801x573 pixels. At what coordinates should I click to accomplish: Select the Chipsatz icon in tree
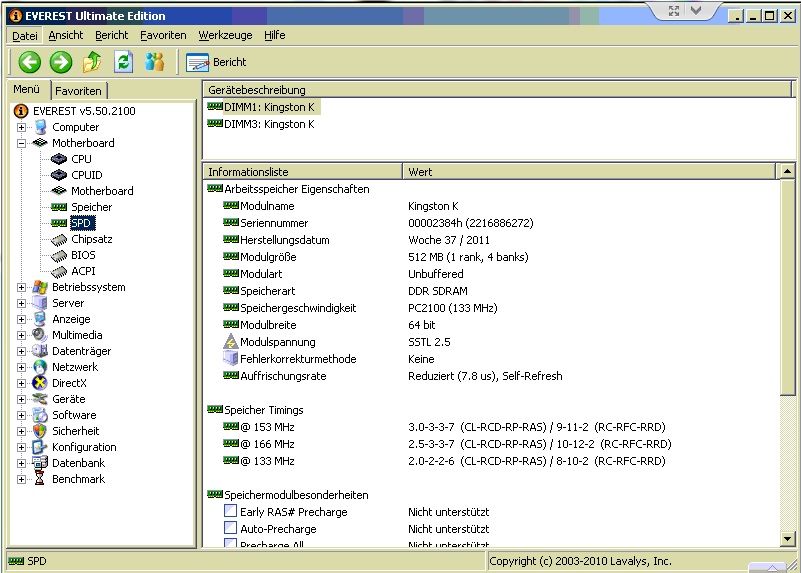(x=59, y=239)
